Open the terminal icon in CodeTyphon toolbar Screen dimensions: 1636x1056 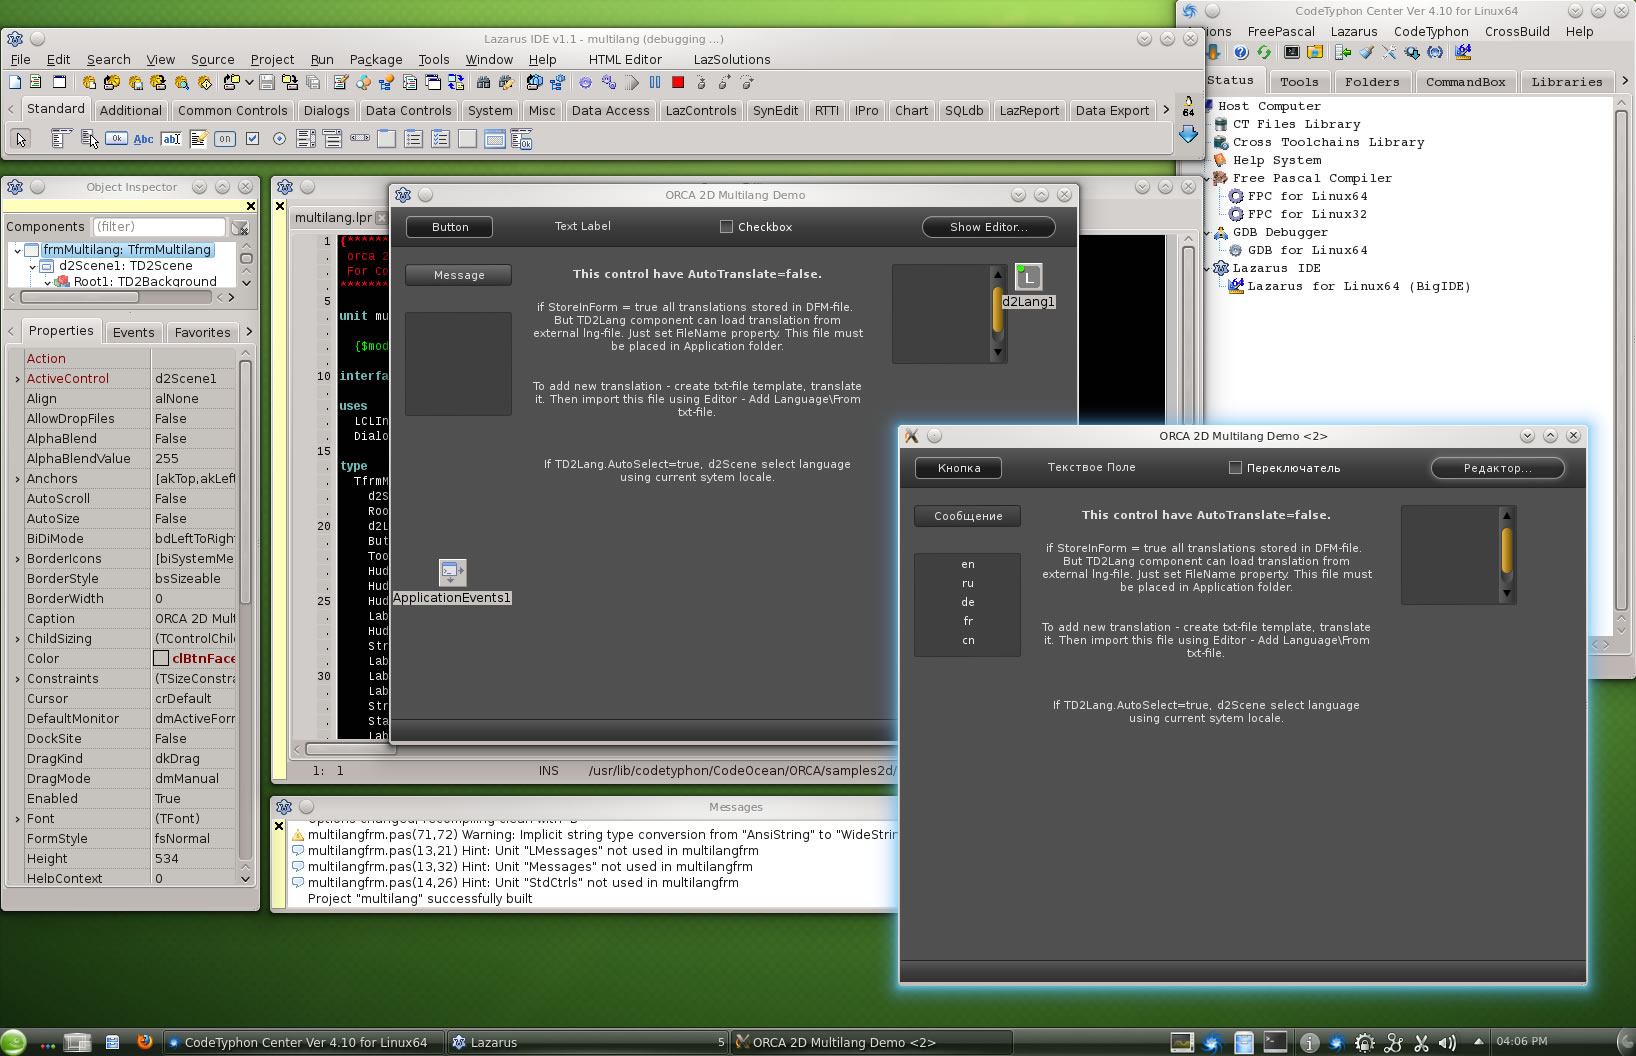click(x=1292, y=52)
